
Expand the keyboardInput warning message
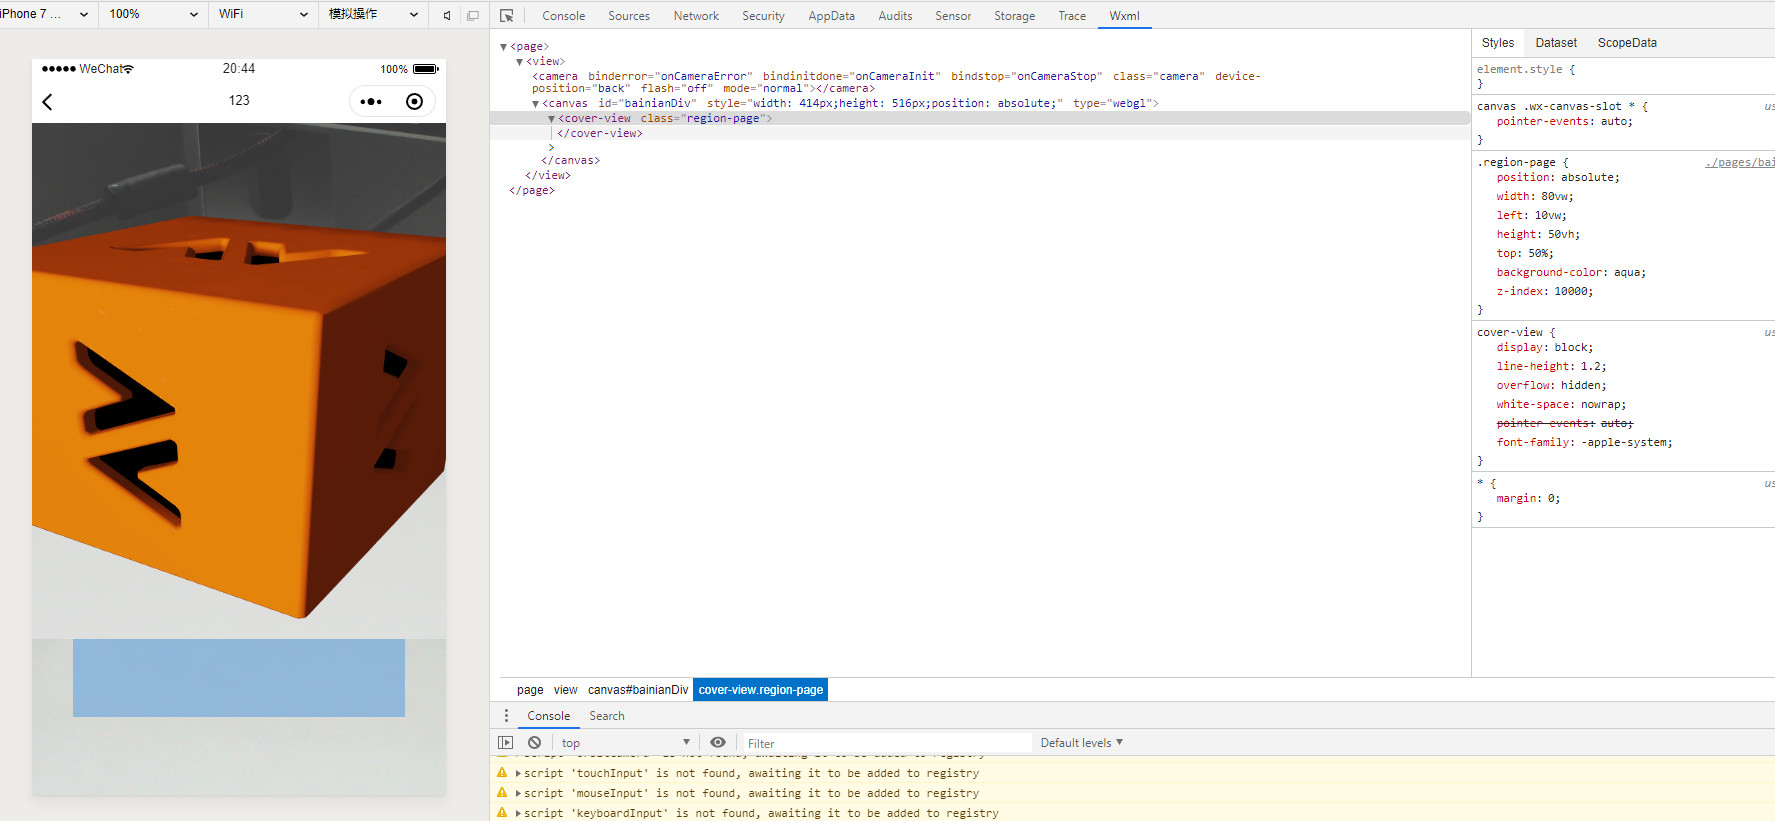pos(518,813)
